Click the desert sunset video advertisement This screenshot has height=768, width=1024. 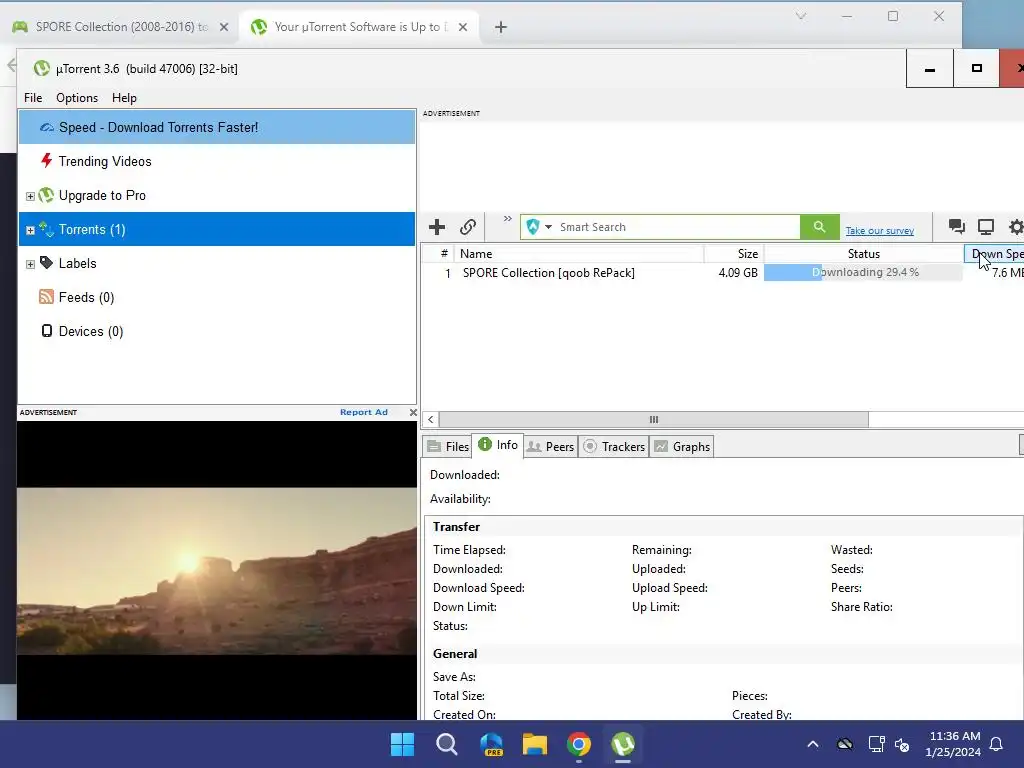point(217,571)
